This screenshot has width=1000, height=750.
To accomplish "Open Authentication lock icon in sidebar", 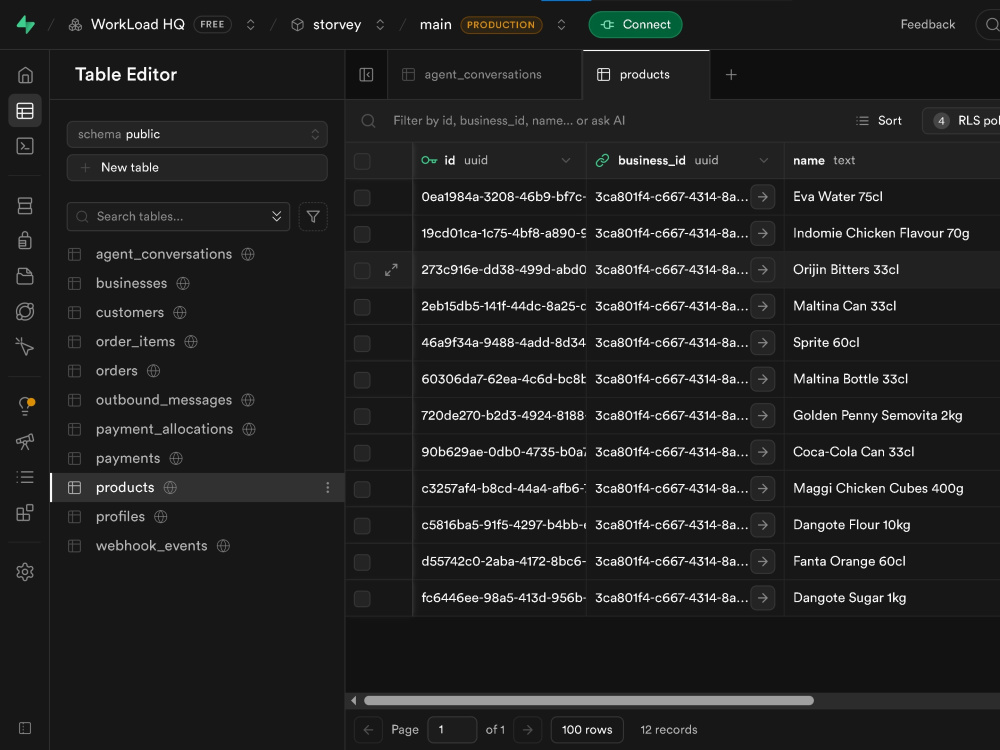I will tap(25, 240).
